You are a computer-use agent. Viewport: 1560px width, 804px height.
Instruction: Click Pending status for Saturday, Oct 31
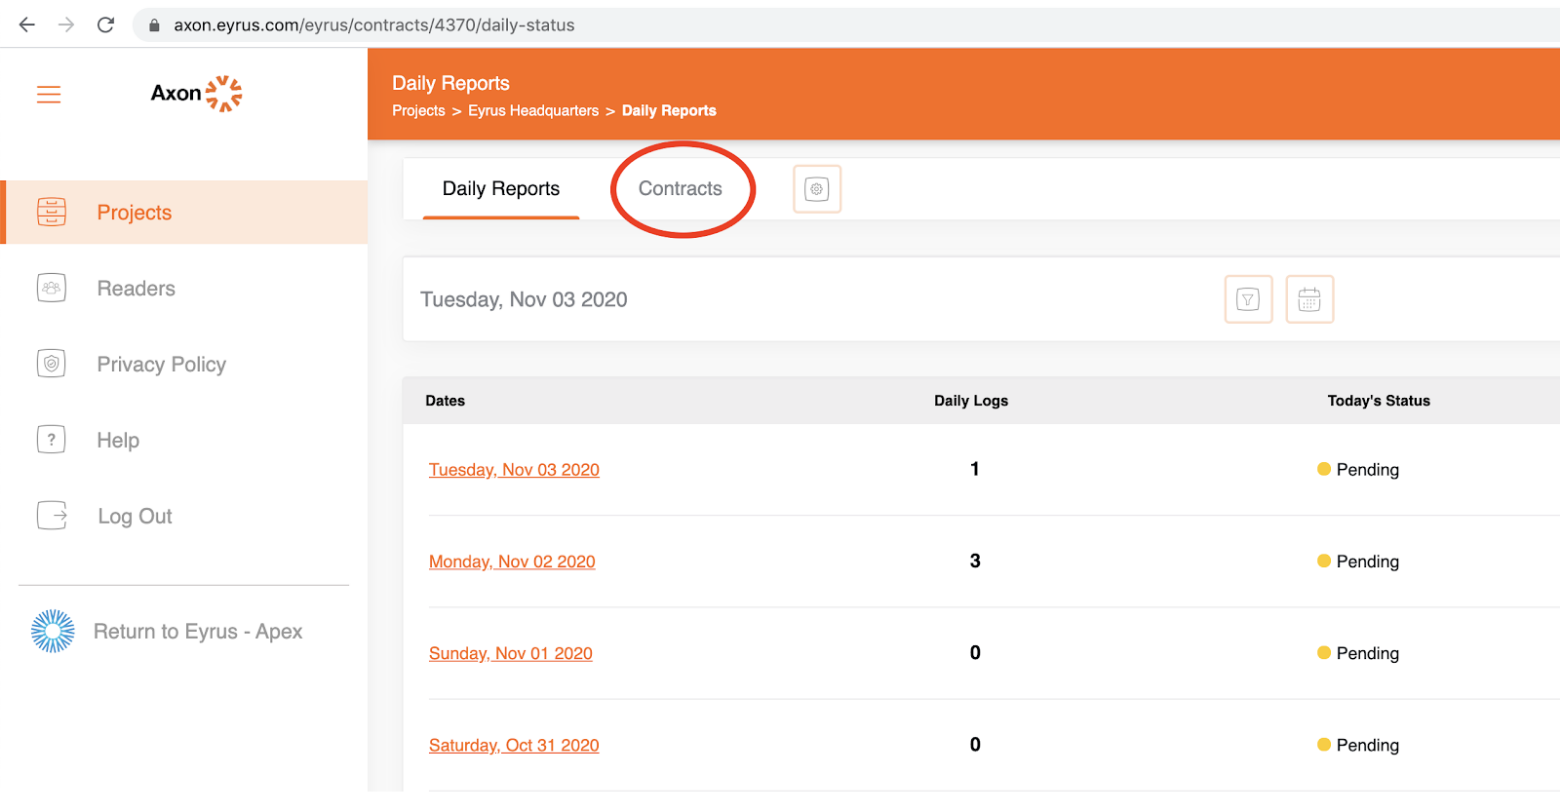pyautogui.click(x=1358, y=746)
